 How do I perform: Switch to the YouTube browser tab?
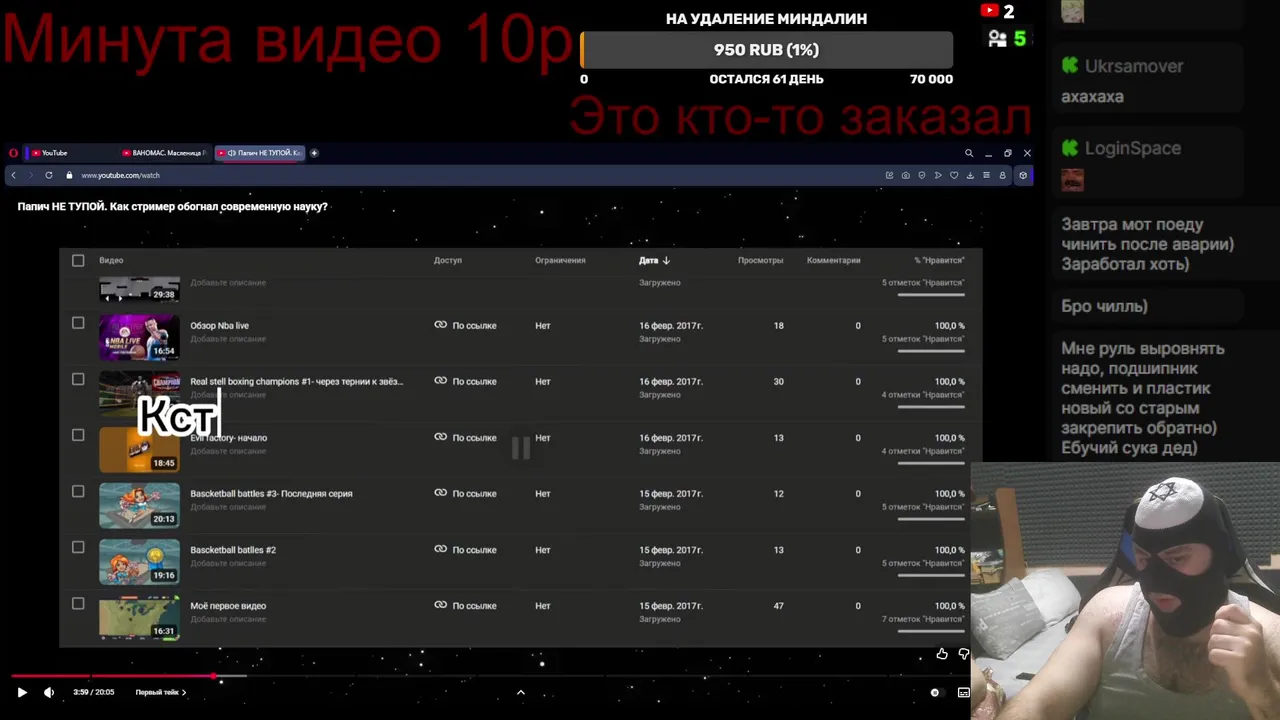[70, 153]
